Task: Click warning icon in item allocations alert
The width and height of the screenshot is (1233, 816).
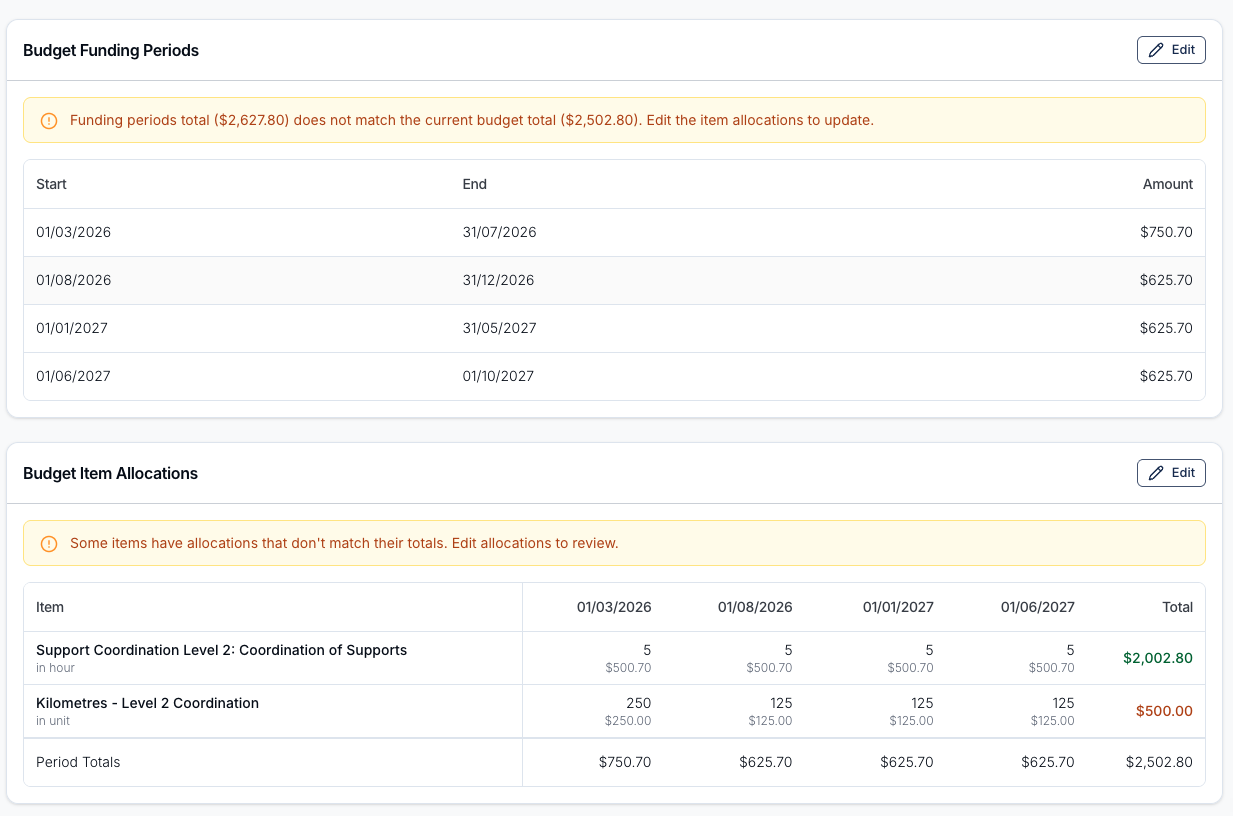Action: click(x=49, y=544)
